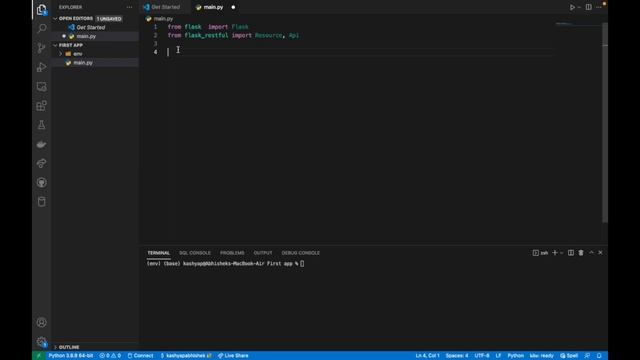640x360 pixels.
Task: Open Extensions view
Action: tap(42, 106)
